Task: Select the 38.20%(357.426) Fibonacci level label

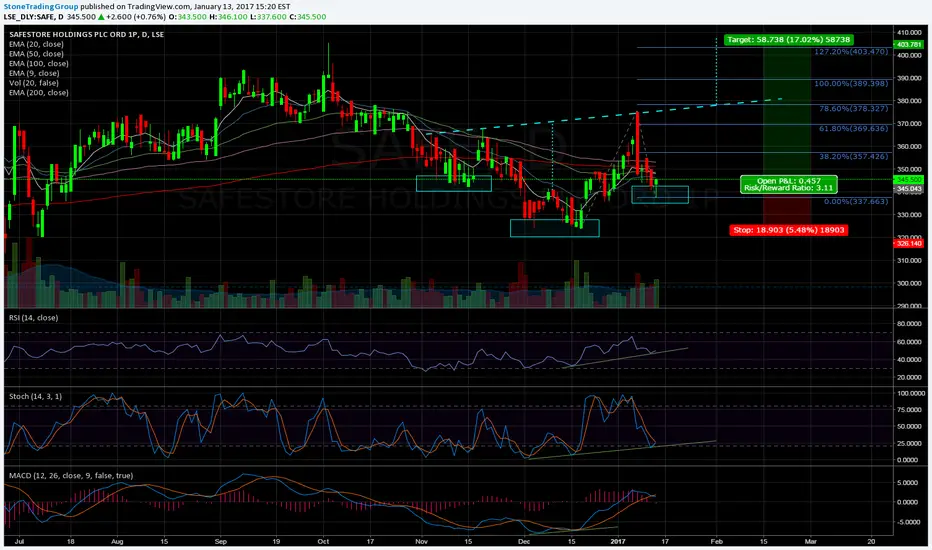Action: tap(854, 156)
